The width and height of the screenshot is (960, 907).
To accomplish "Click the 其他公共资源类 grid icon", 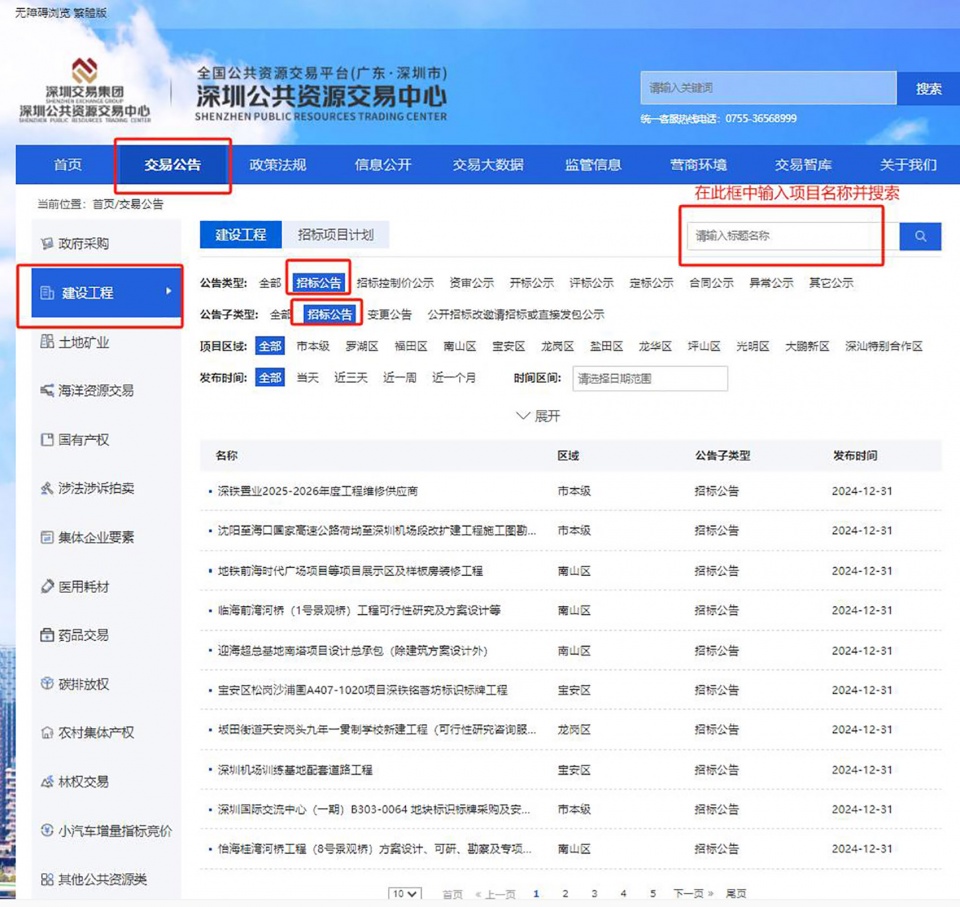I will (x=47, y=879).
